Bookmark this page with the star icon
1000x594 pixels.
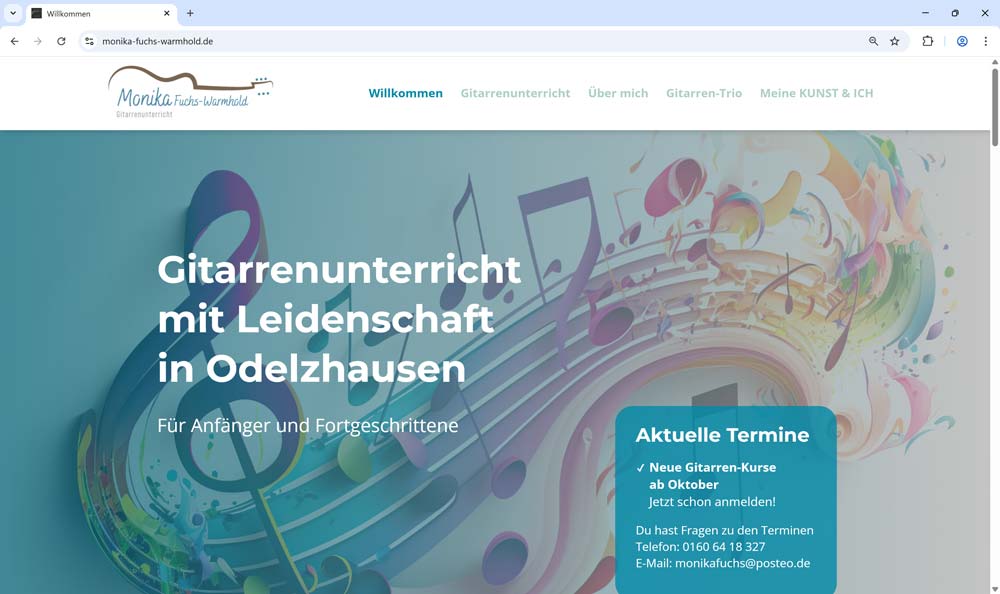point(895,41)
